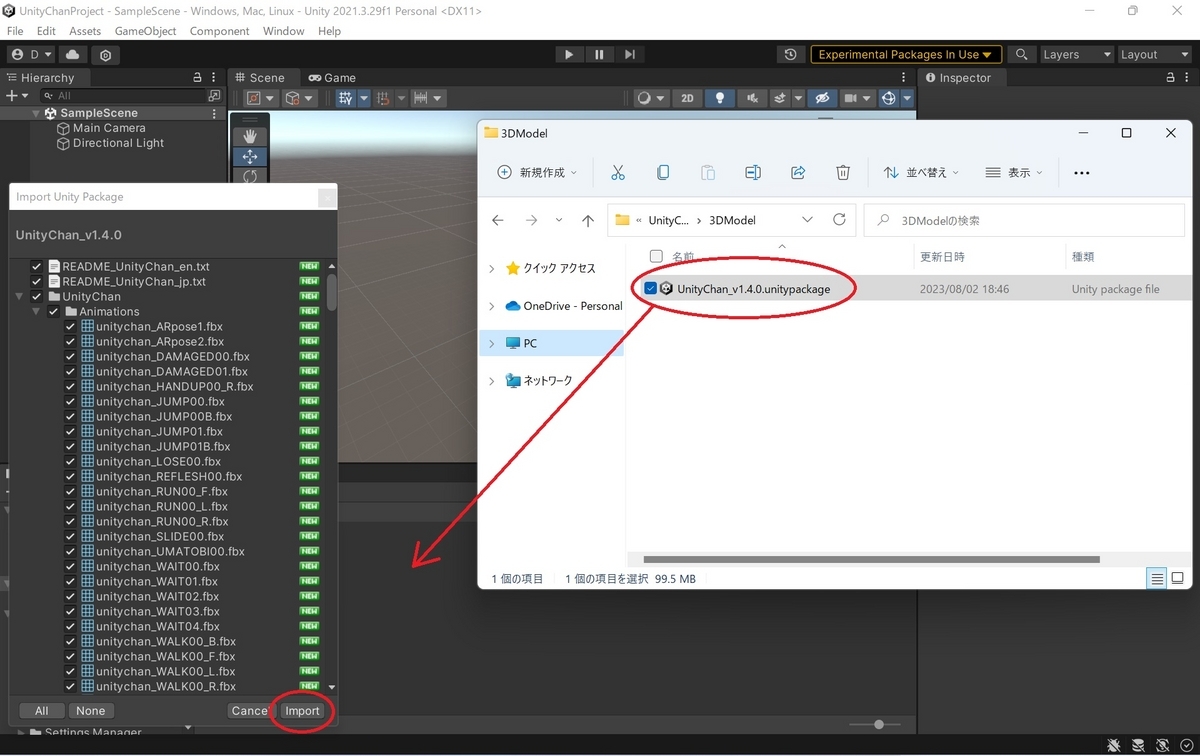Uncheck unitychan_JUMP00.fbx checkbox
Viewport: 1200px width, 756px height.
(70, 402)
